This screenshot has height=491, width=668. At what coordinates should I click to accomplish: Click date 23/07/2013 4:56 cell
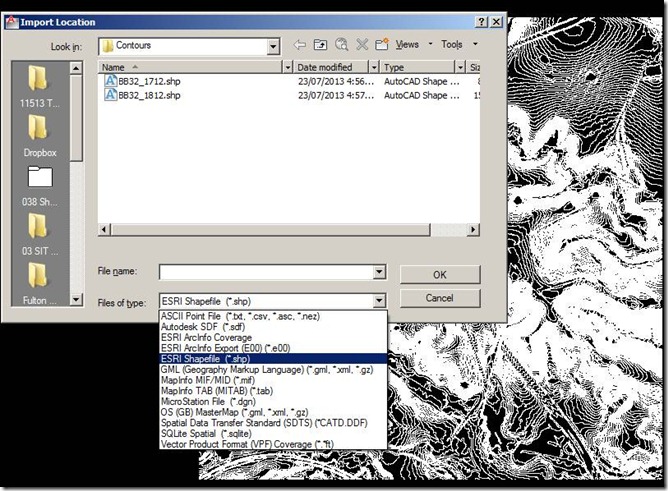click(336, 81)
